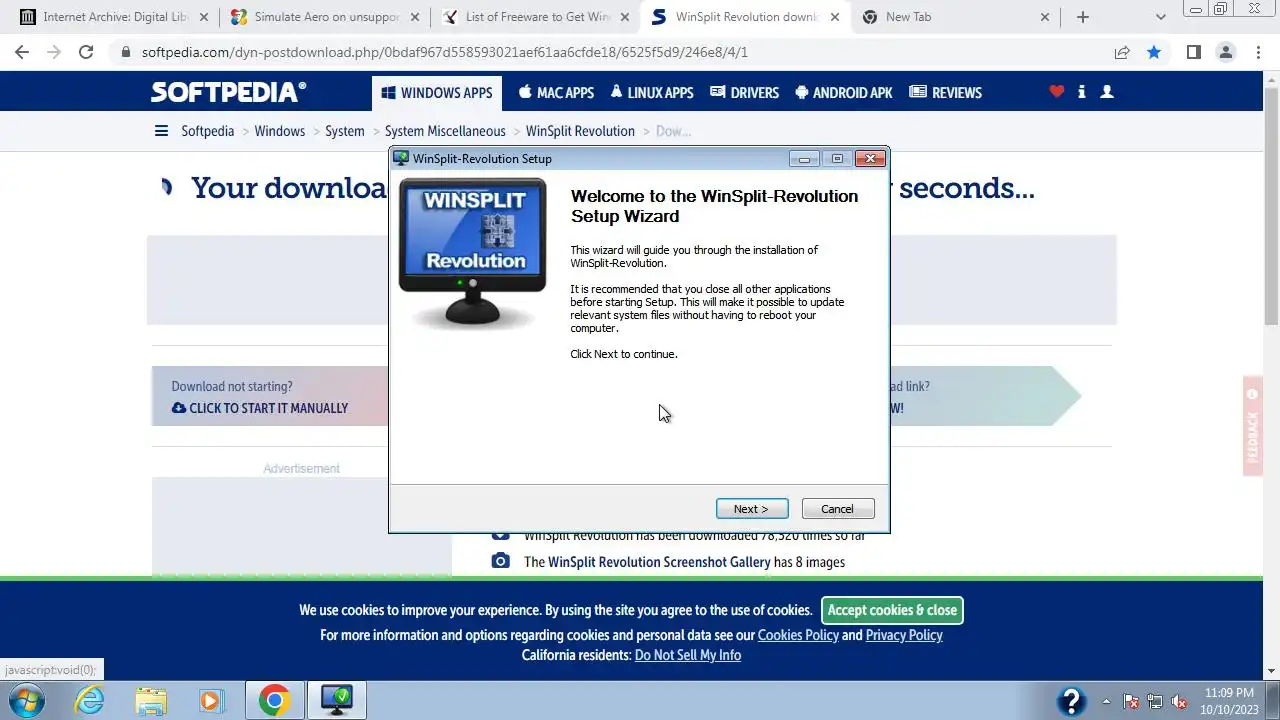Open Chrome side panel icon
Image resolution: width=1280 pixels, height=720 pixels.
pos(1193,52)
